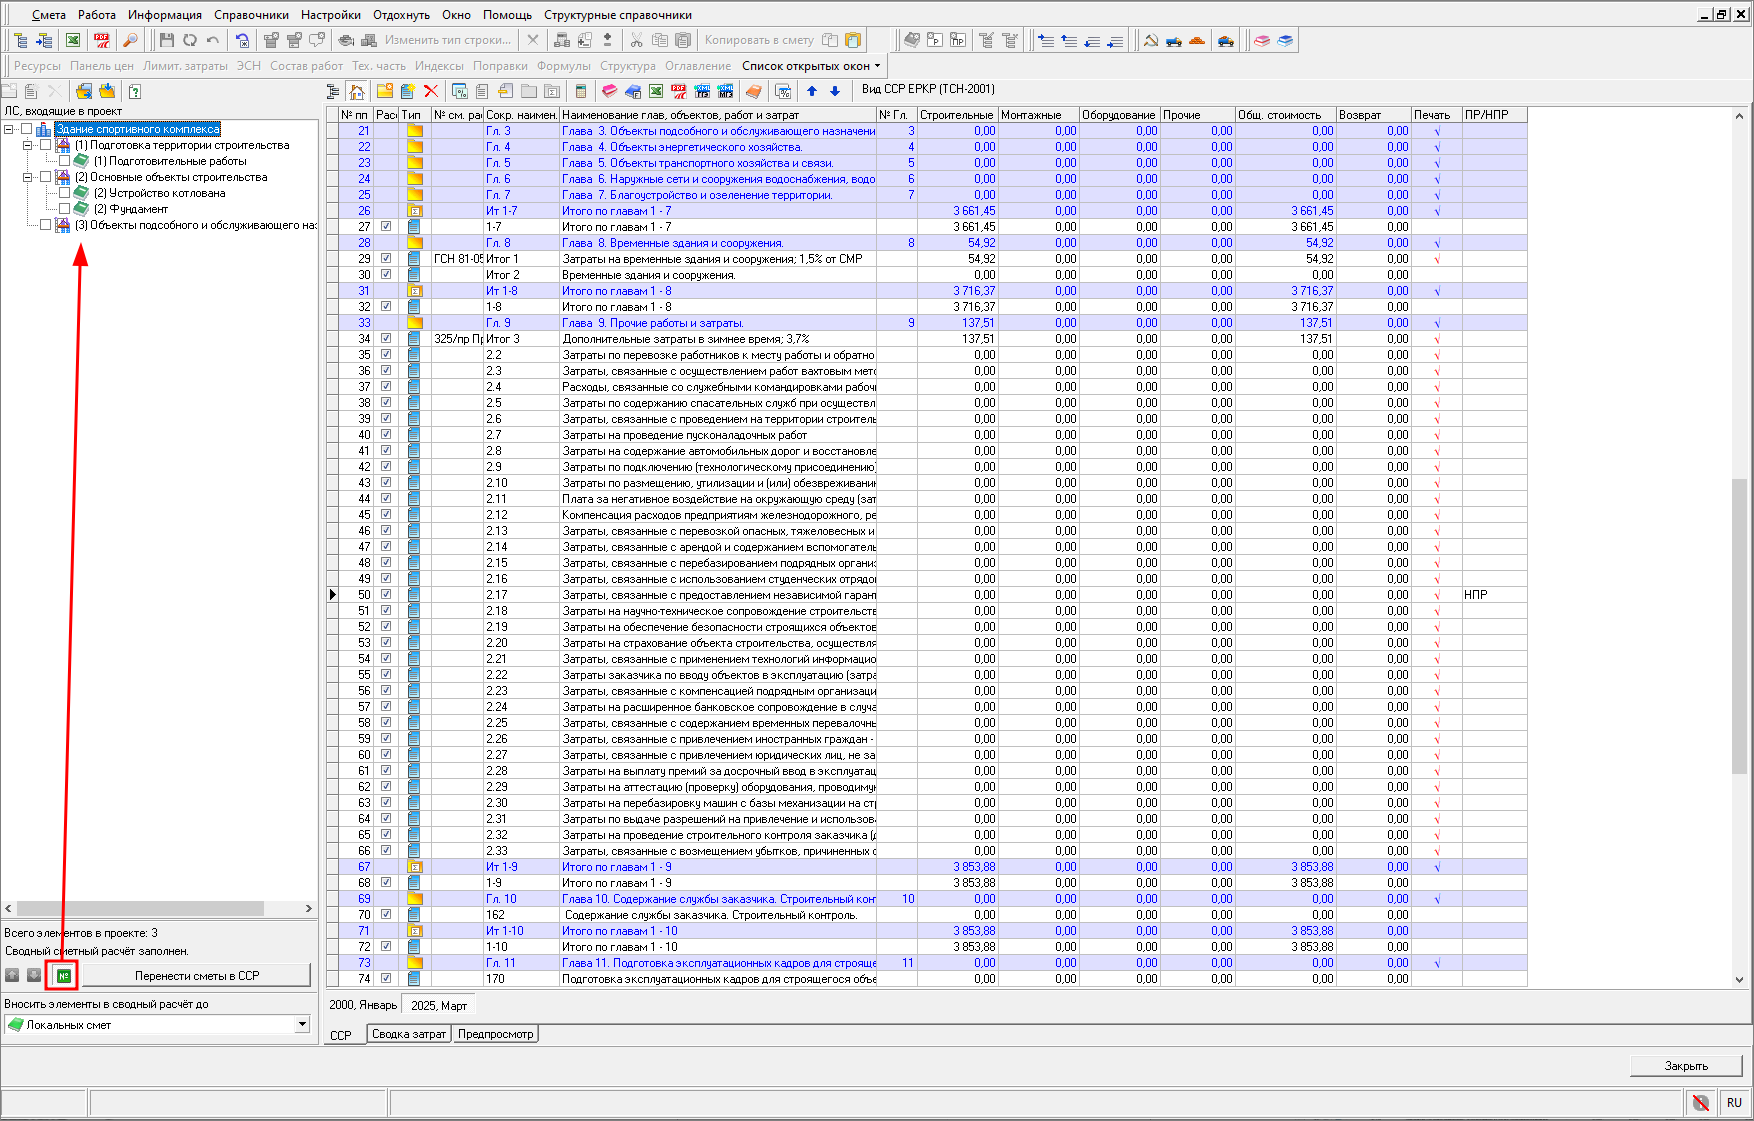Click the green № numbering icon
This screenshot has height=1121, width=1754.
point(64,975)
